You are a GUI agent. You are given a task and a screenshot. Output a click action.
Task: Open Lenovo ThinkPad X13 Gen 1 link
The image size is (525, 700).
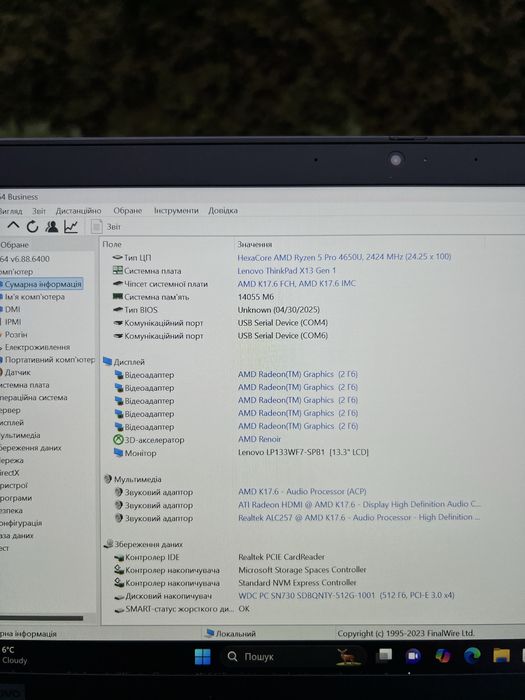click(287, 271)
